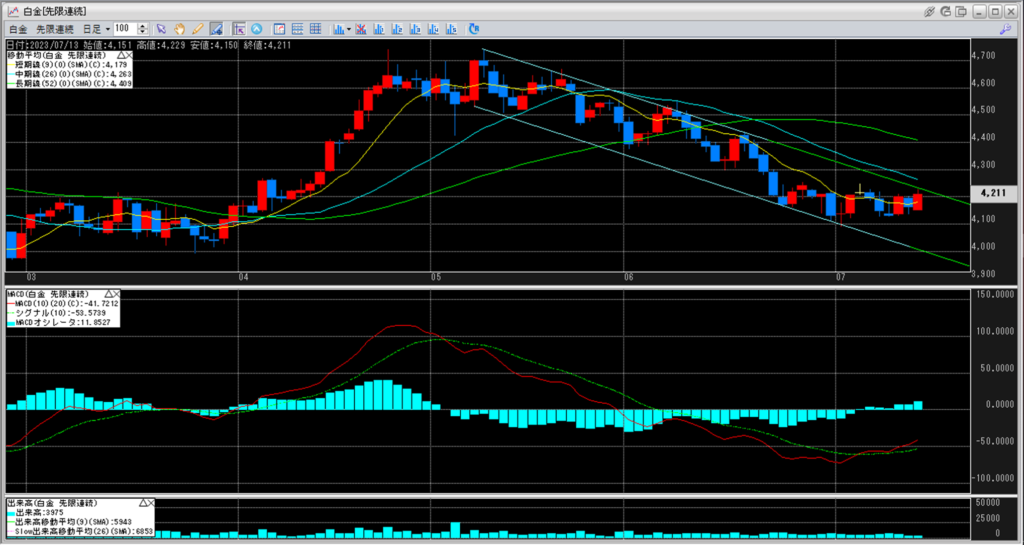Expand the chart type dropdown arrow
The image size is (1024, 545).
[x=348, y=29]
